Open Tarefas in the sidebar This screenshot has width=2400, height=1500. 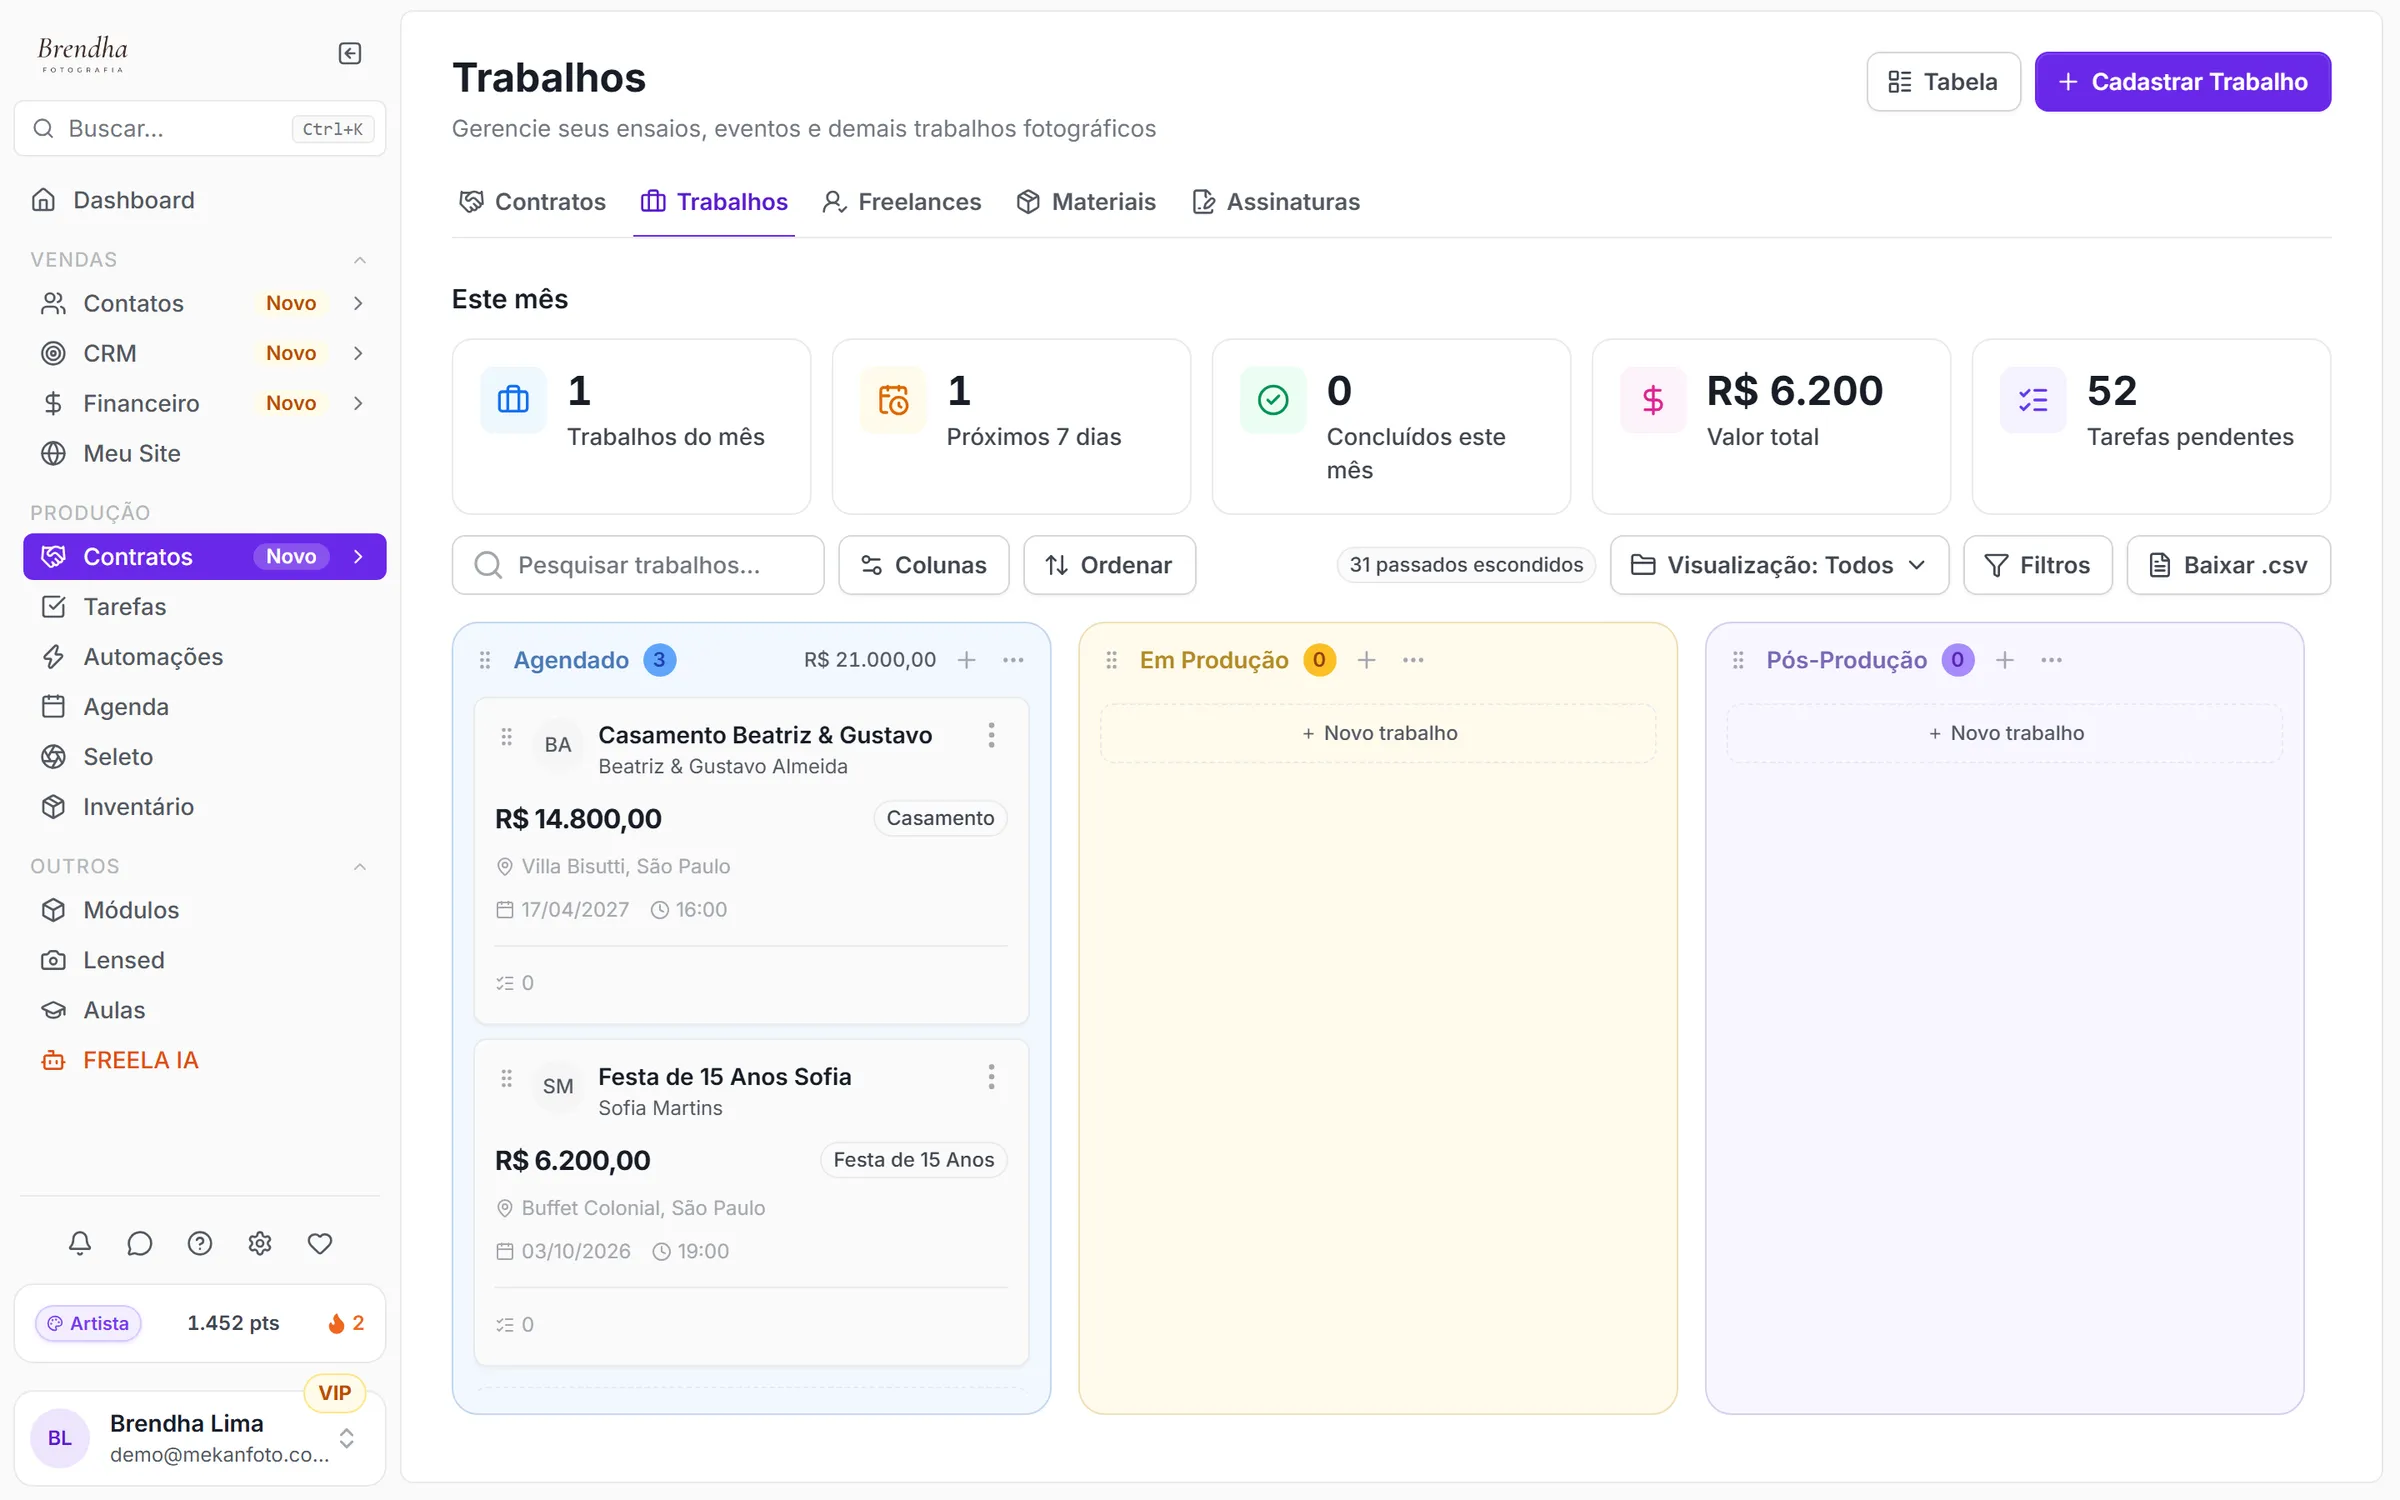coord(204,607)
